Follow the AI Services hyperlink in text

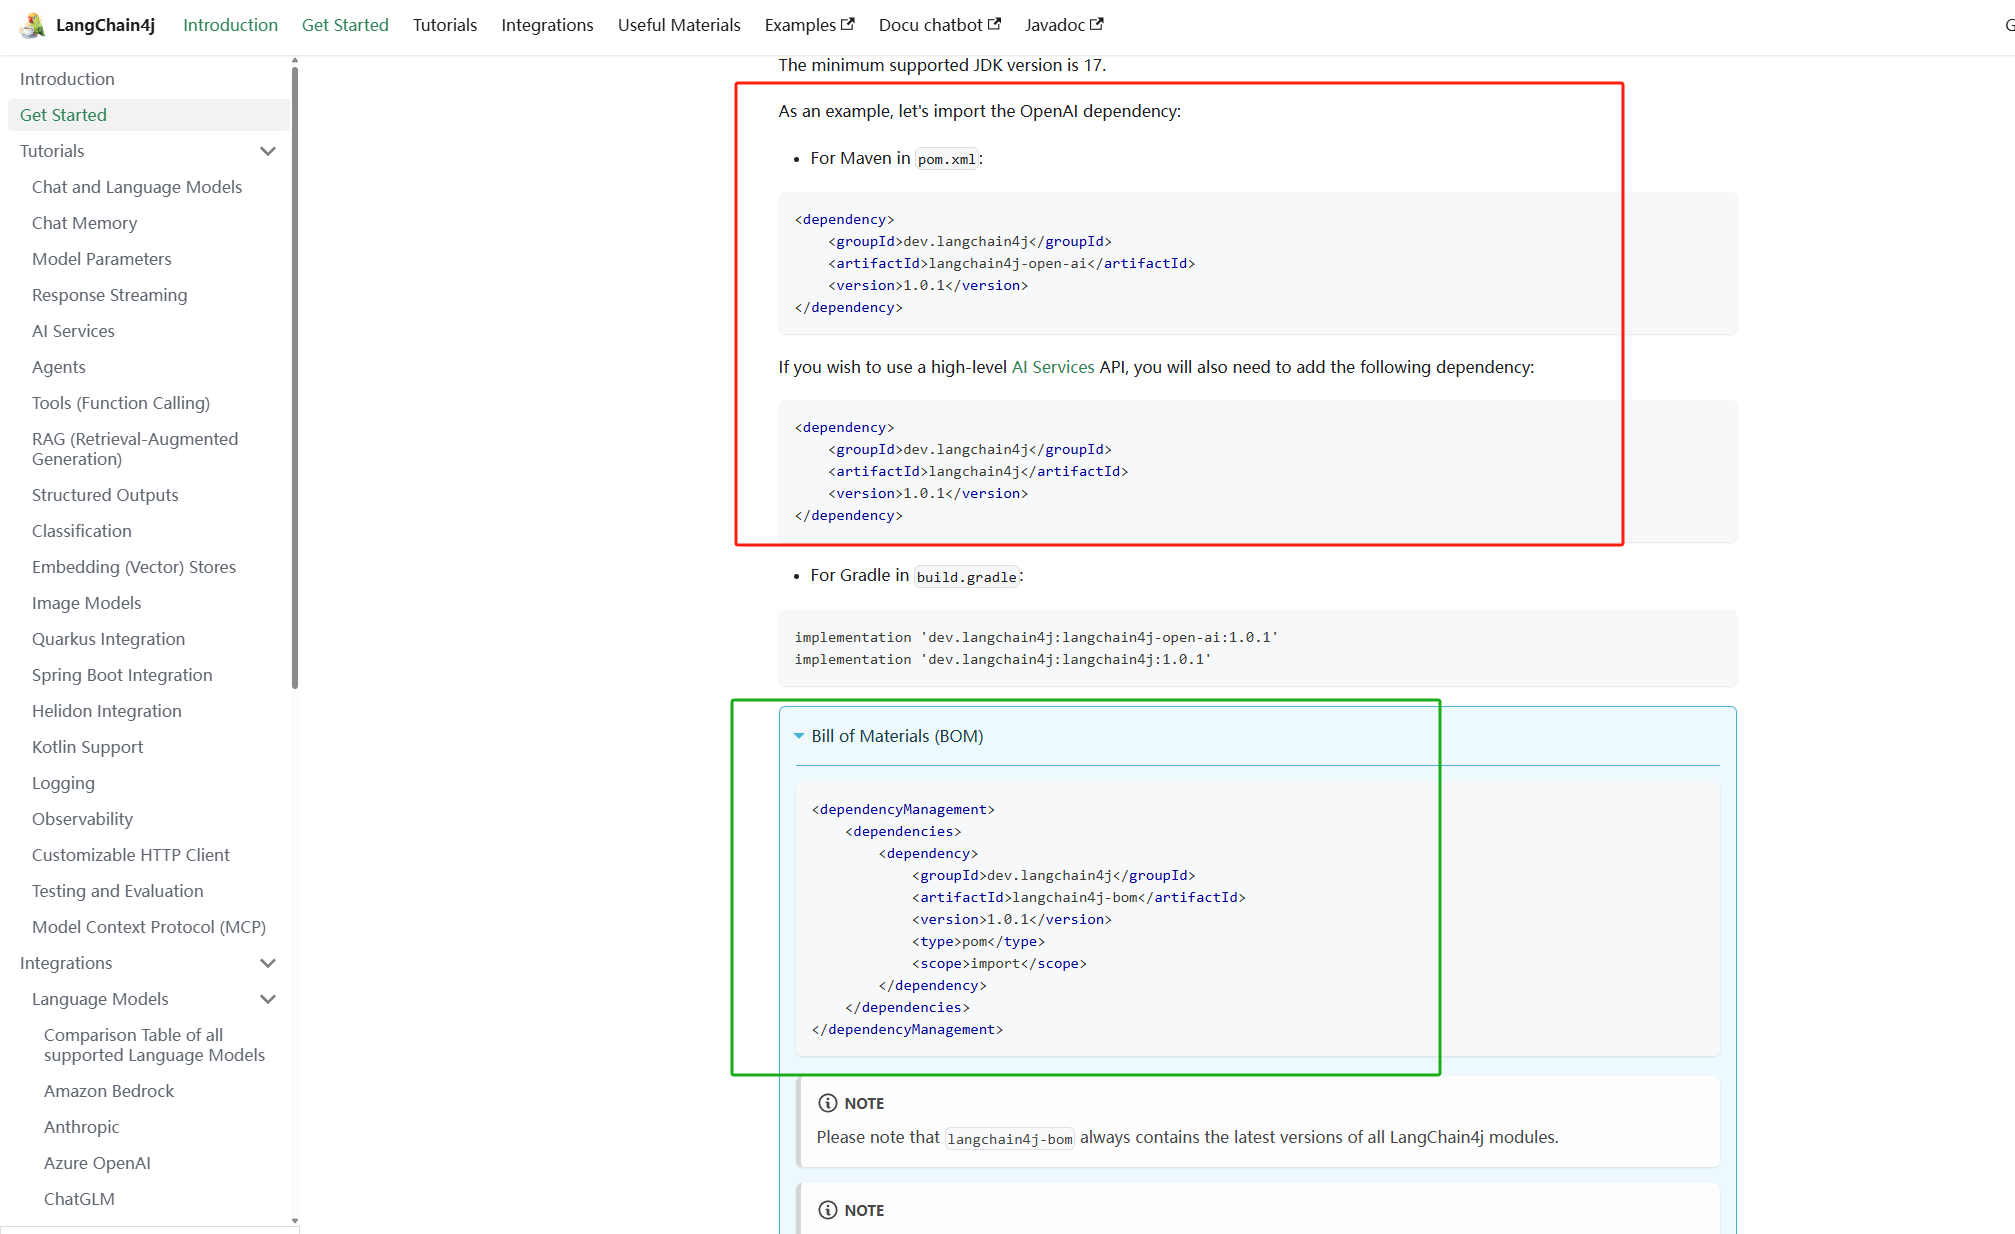coord(1052,367)
